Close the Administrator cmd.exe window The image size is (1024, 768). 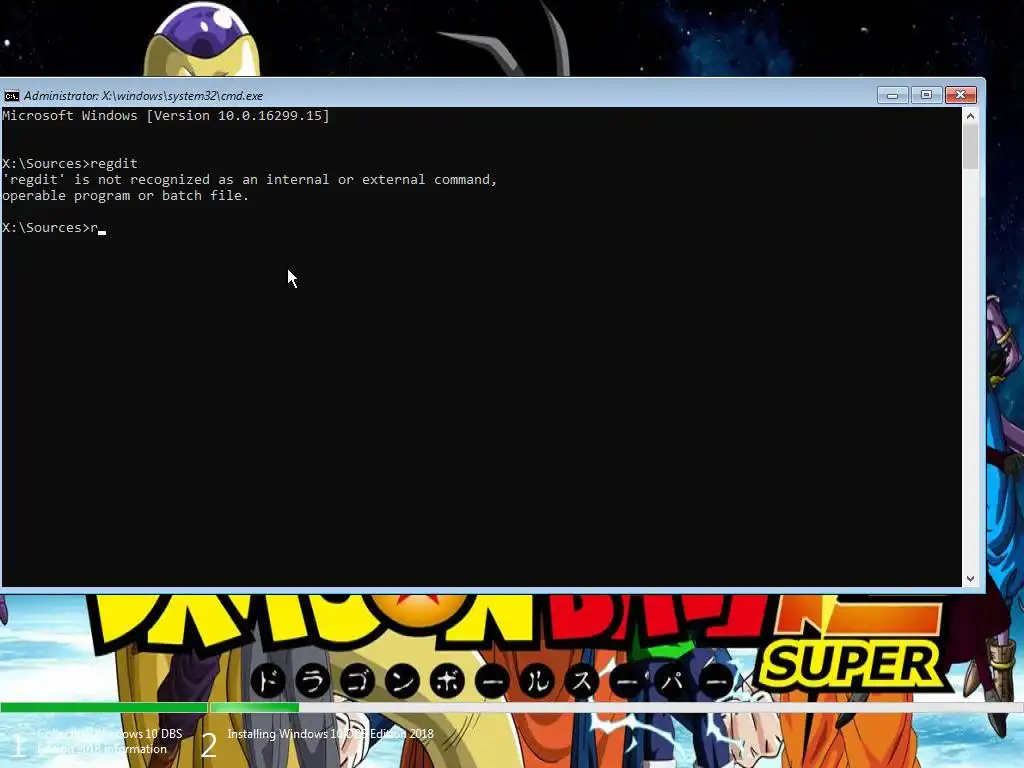pos(961,95)
